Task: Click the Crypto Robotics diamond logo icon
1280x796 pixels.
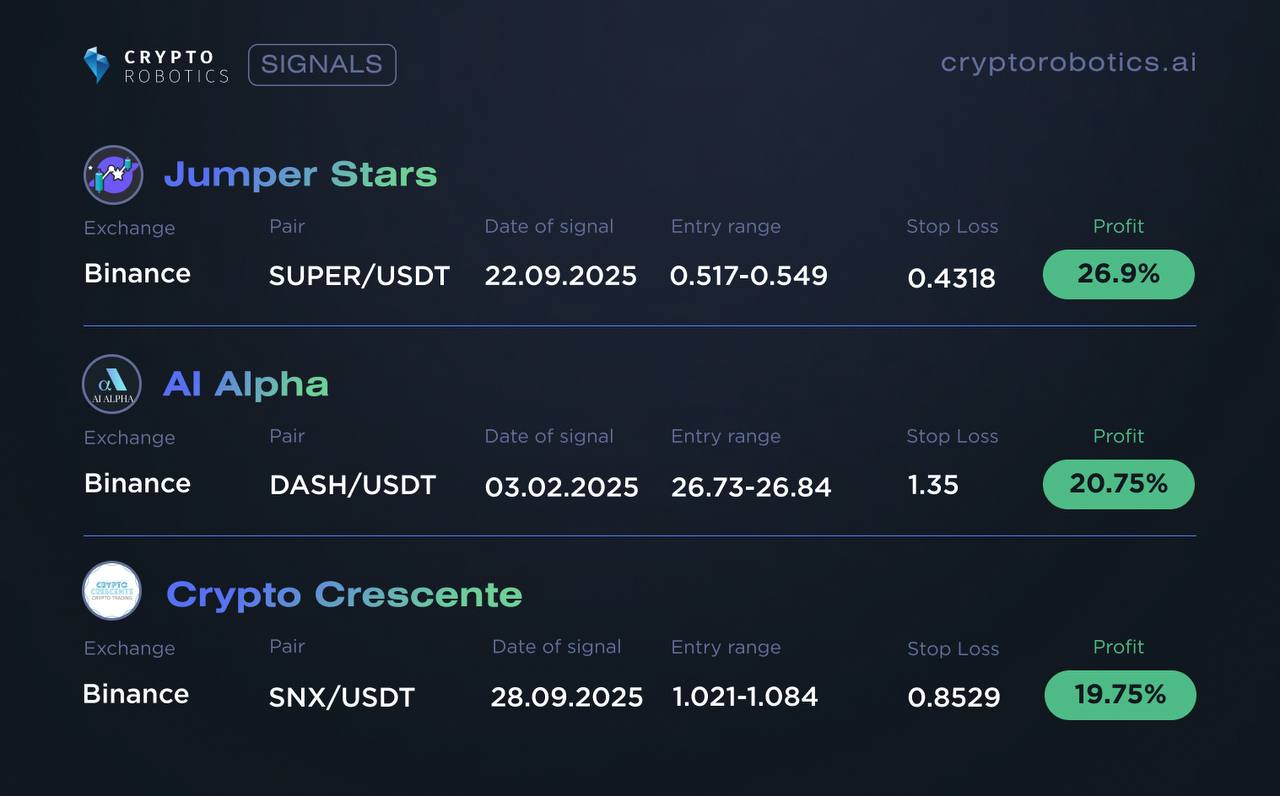Action: coord(96,64)
